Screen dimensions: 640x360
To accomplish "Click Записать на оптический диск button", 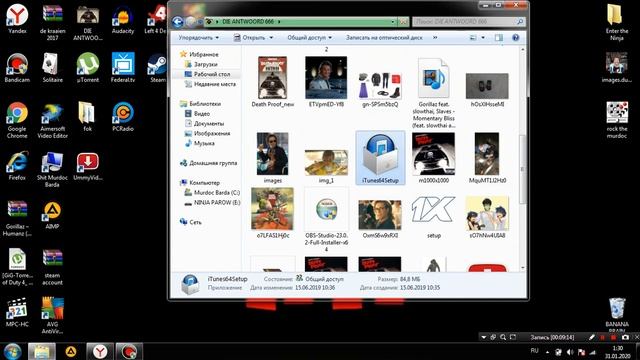I will point(384,38).
